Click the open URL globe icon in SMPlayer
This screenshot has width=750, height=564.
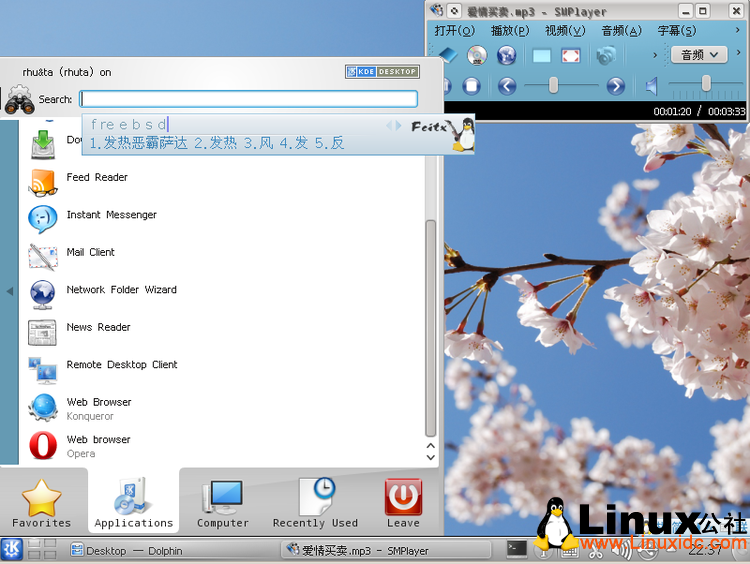click(x=507, y=56)
